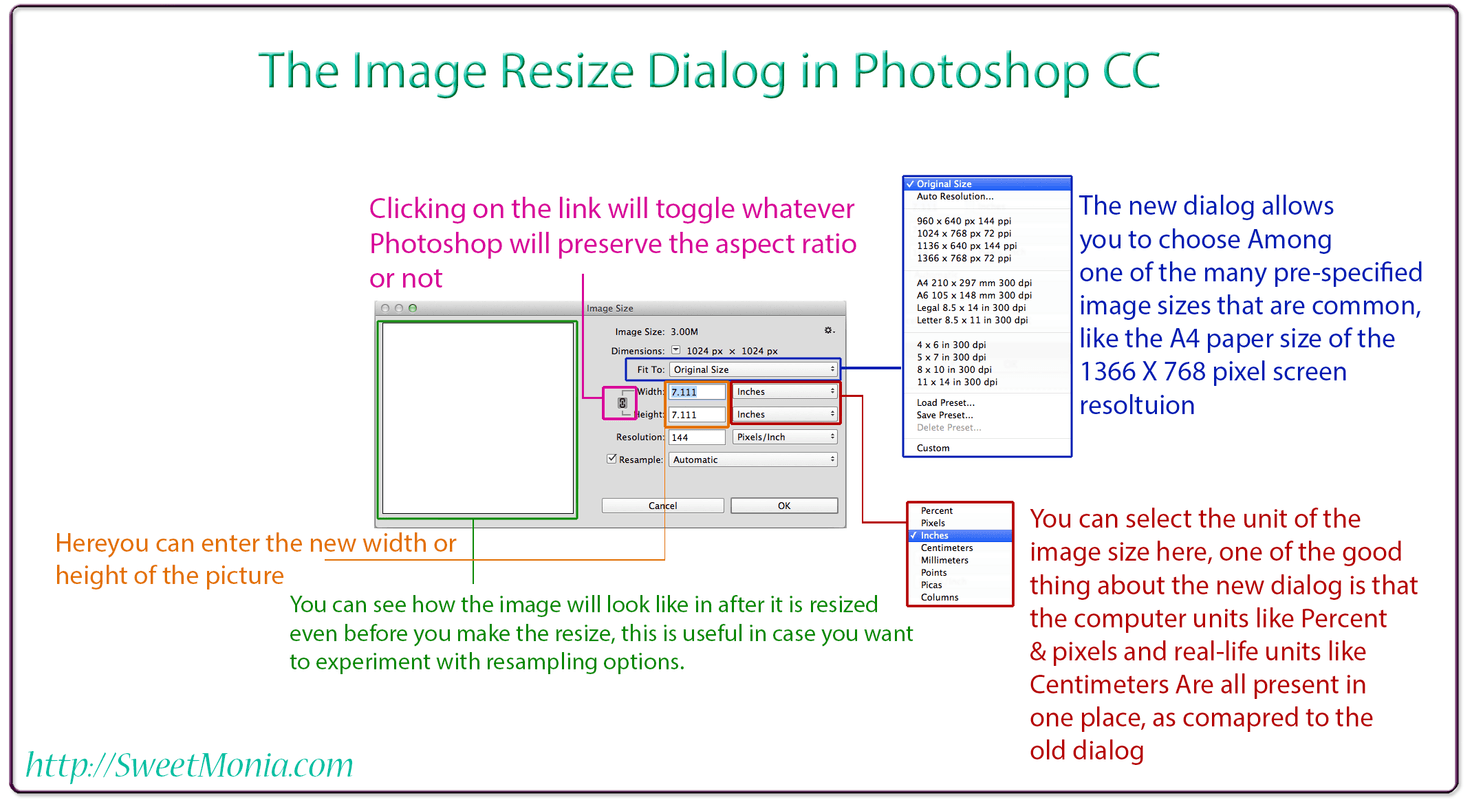Select the checked Inches unit entry

960,536
